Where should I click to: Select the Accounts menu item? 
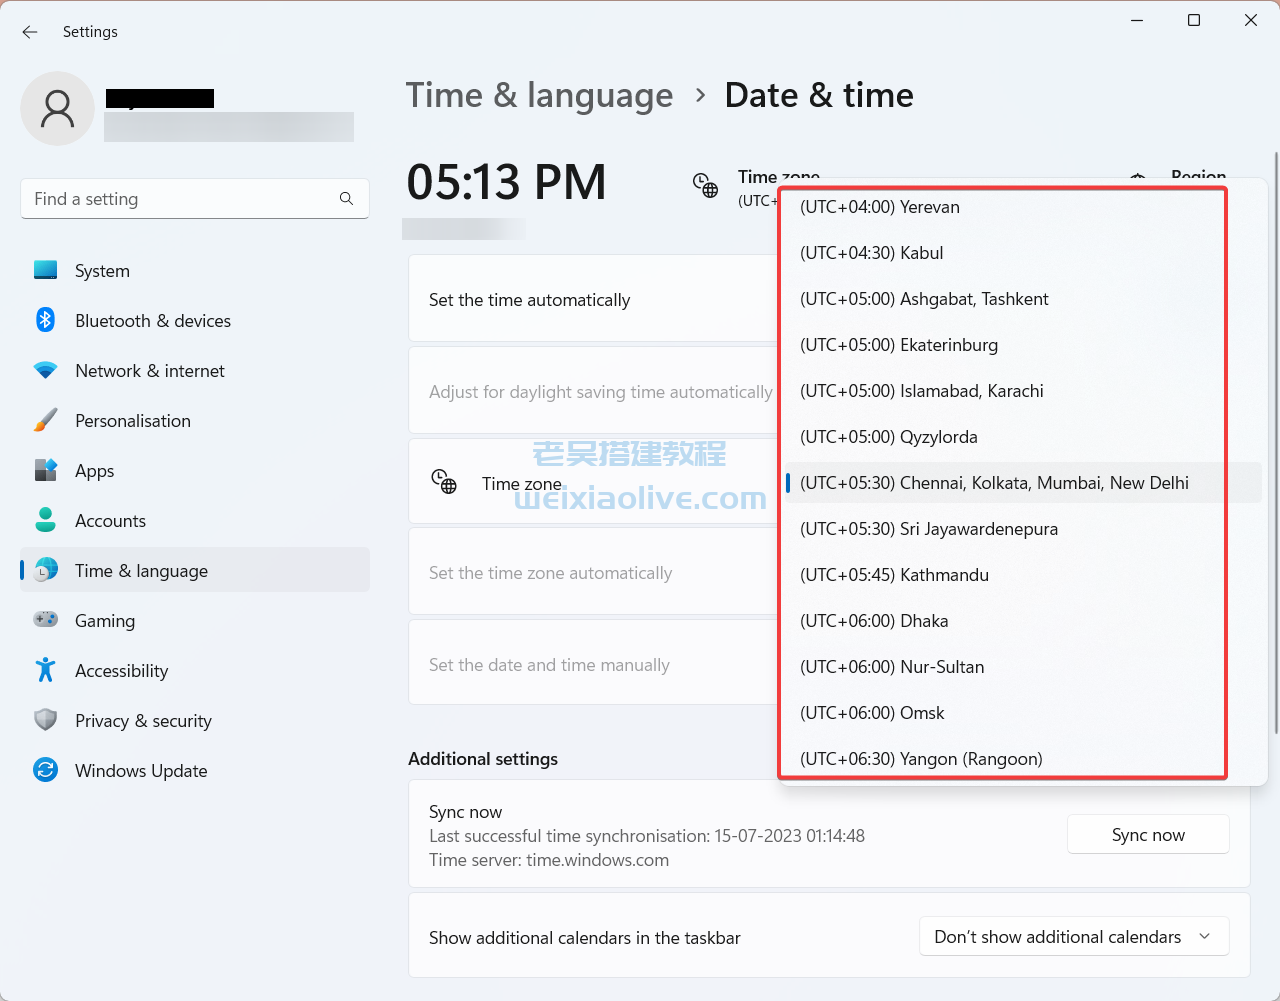(x=110, y=521)
